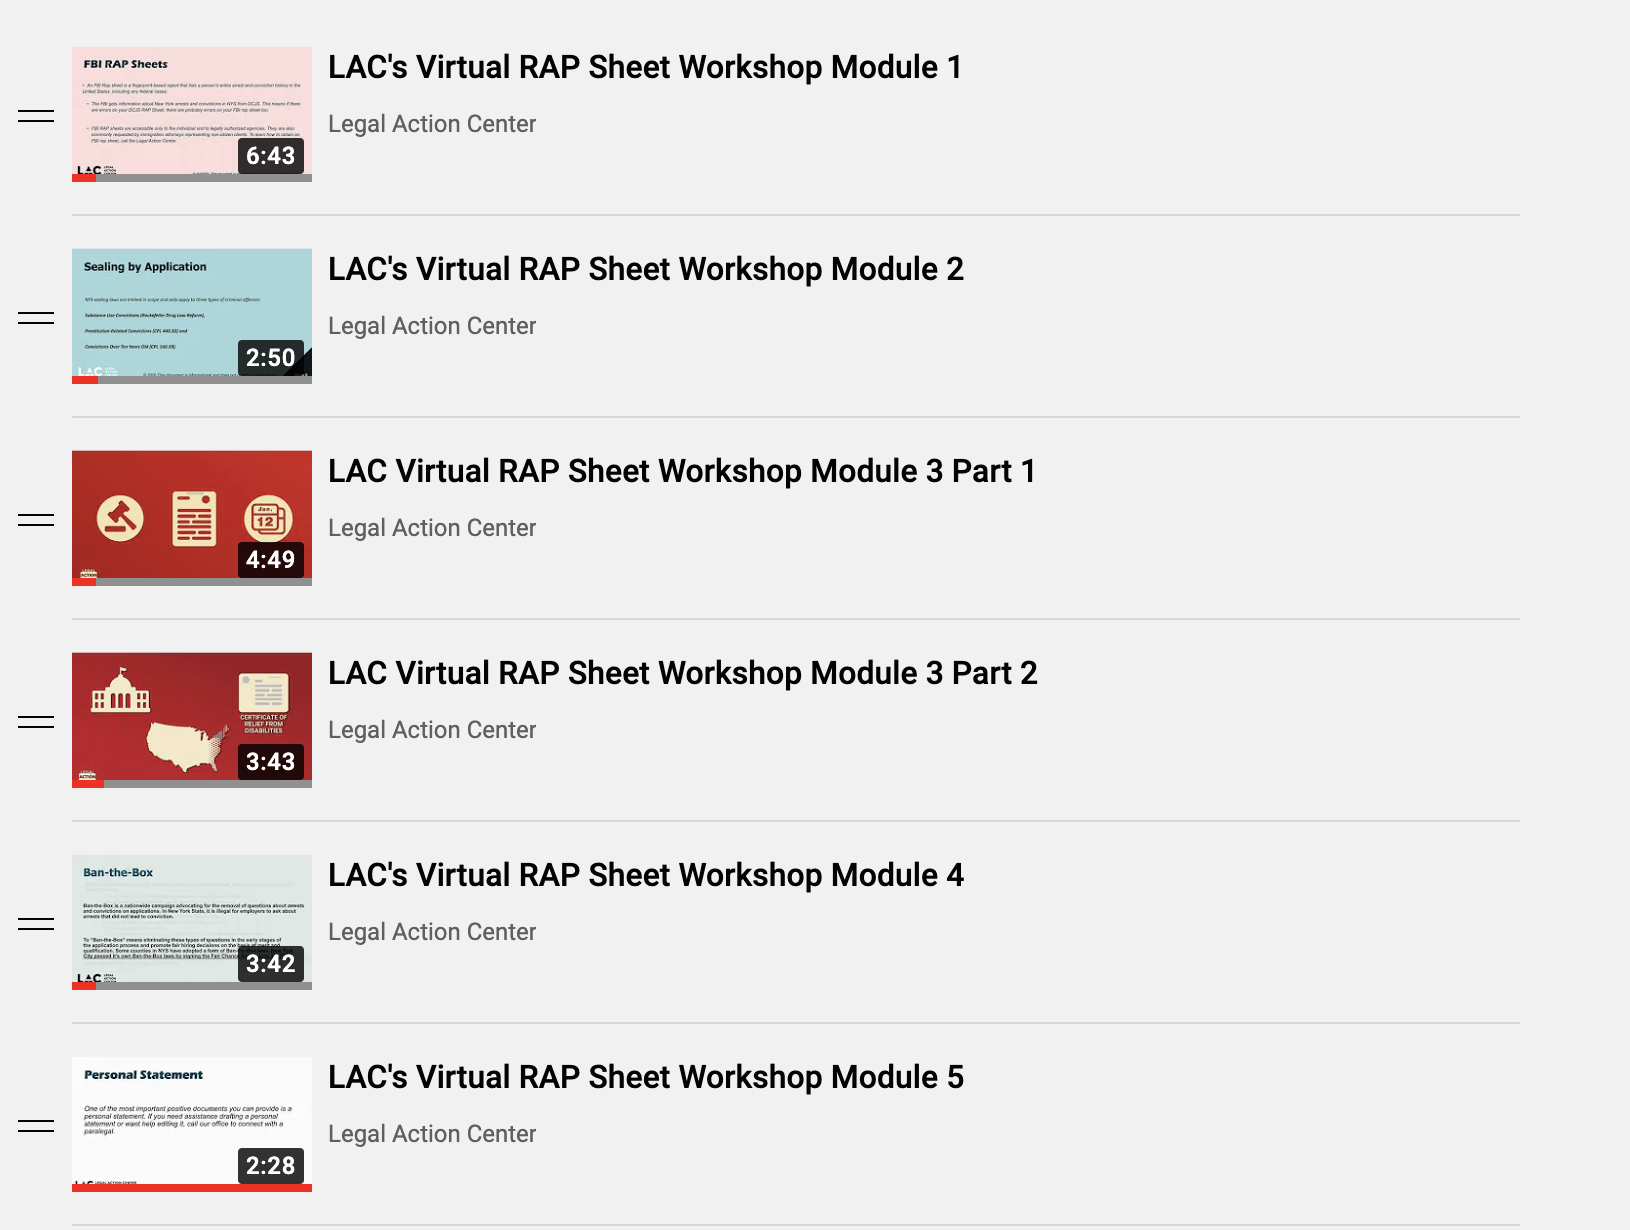Click the 3:43 duration badge on thumbnail
This screenshot has height=1230, width=1630.
point(270,762)
